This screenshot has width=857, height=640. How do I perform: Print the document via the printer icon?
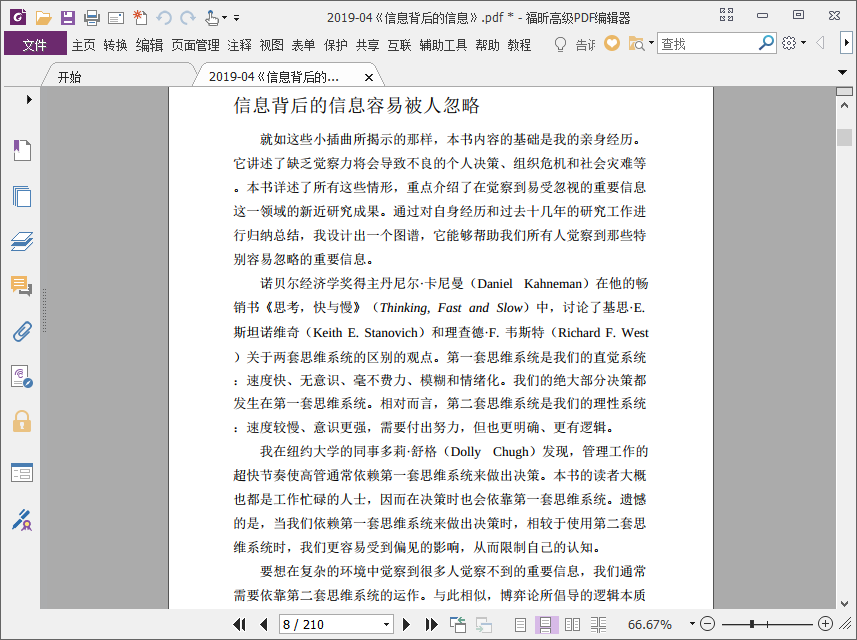click(x=92, y=18)
